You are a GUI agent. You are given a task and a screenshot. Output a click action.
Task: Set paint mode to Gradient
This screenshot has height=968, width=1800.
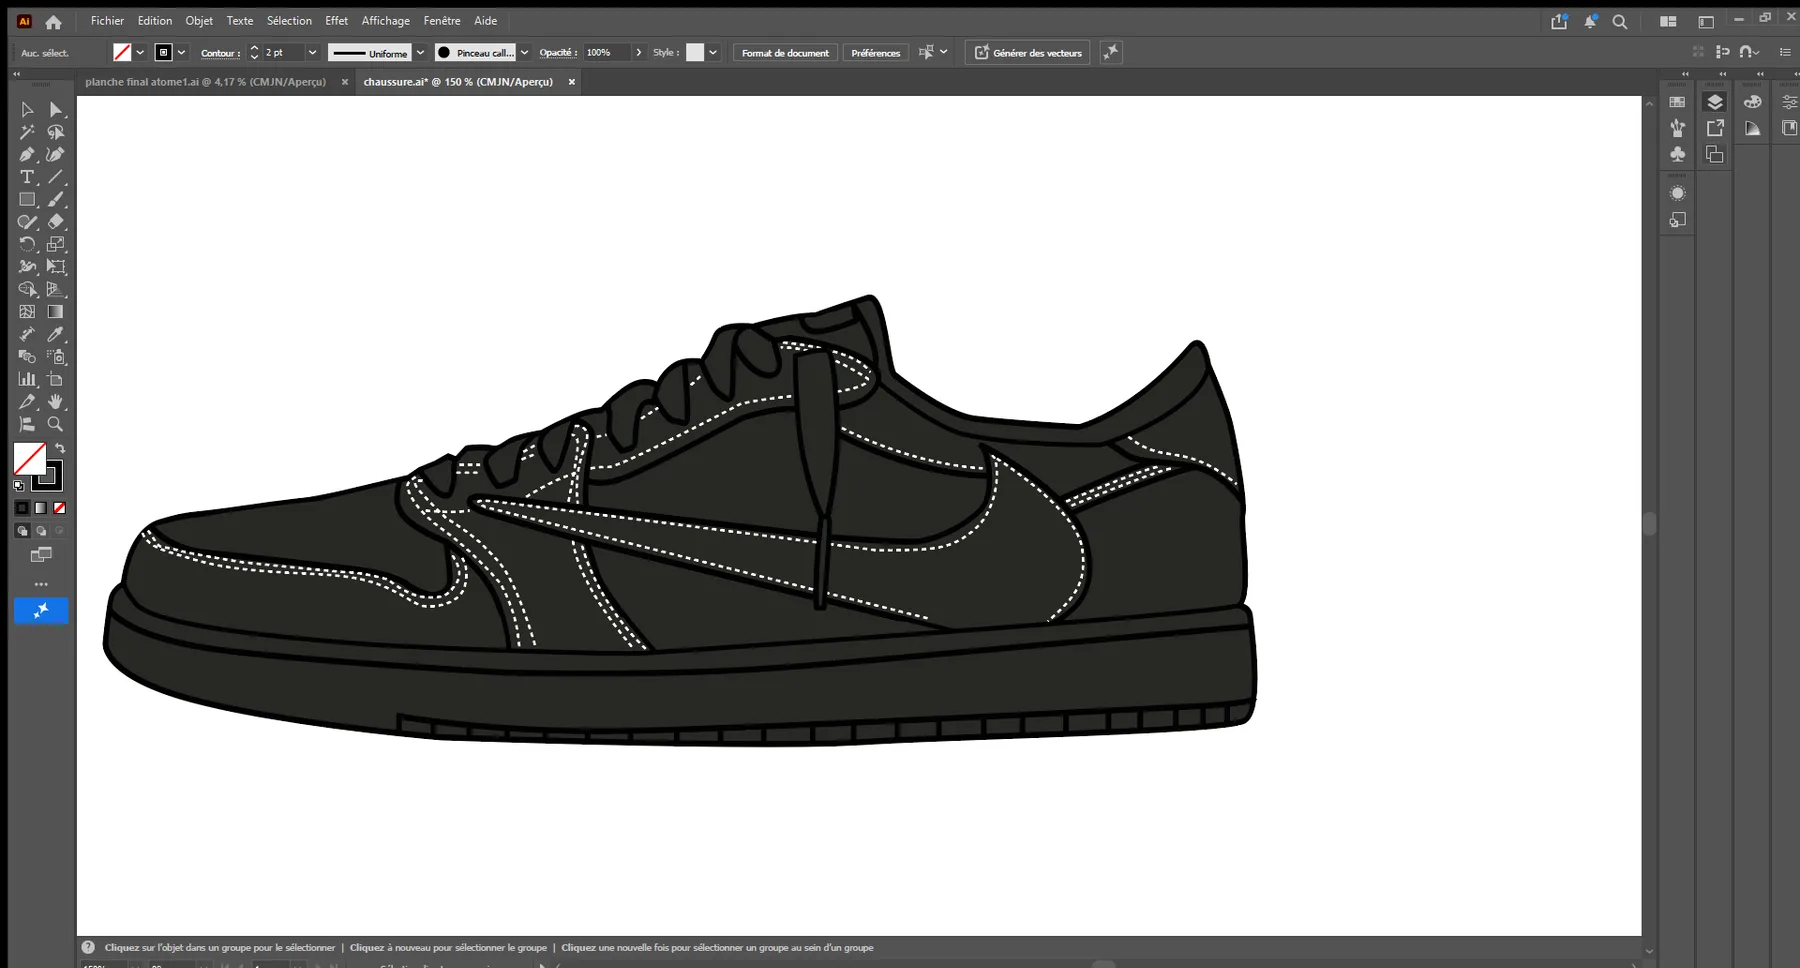pyautogui.click(x=41, y=508)
